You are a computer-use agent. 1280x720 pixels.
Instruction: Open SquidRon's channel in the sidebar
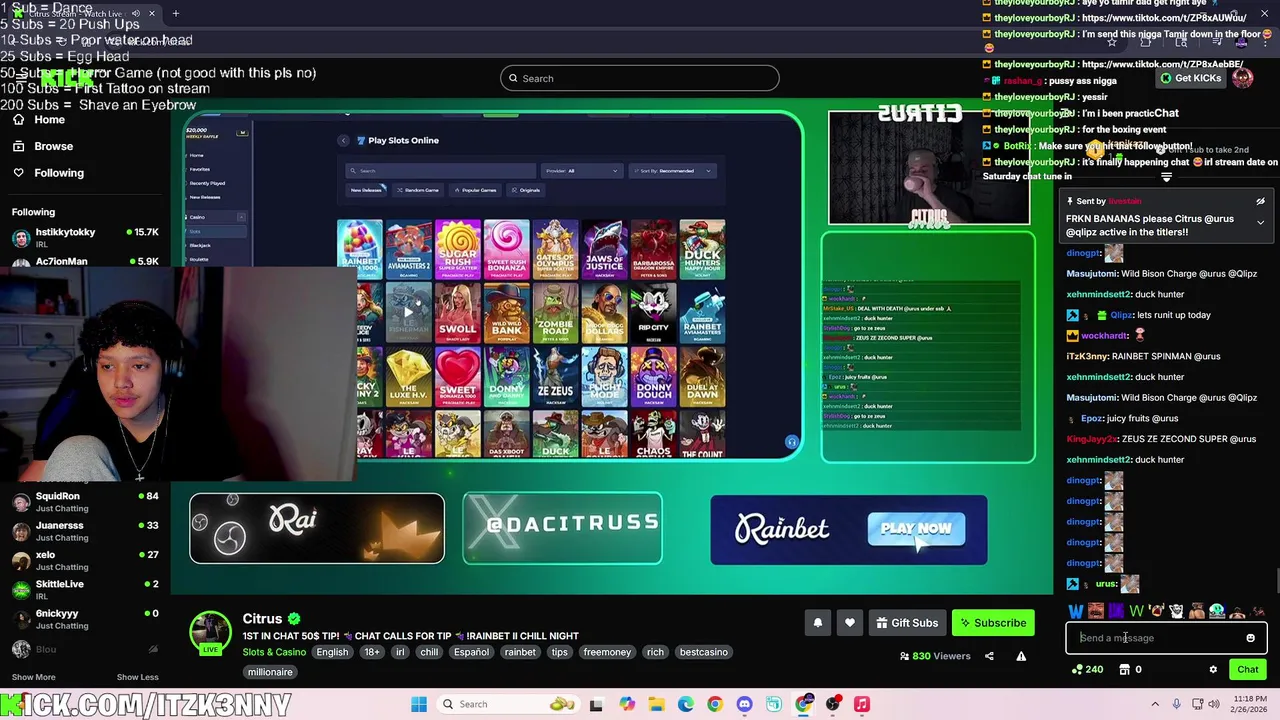click(x=85, y=502)
